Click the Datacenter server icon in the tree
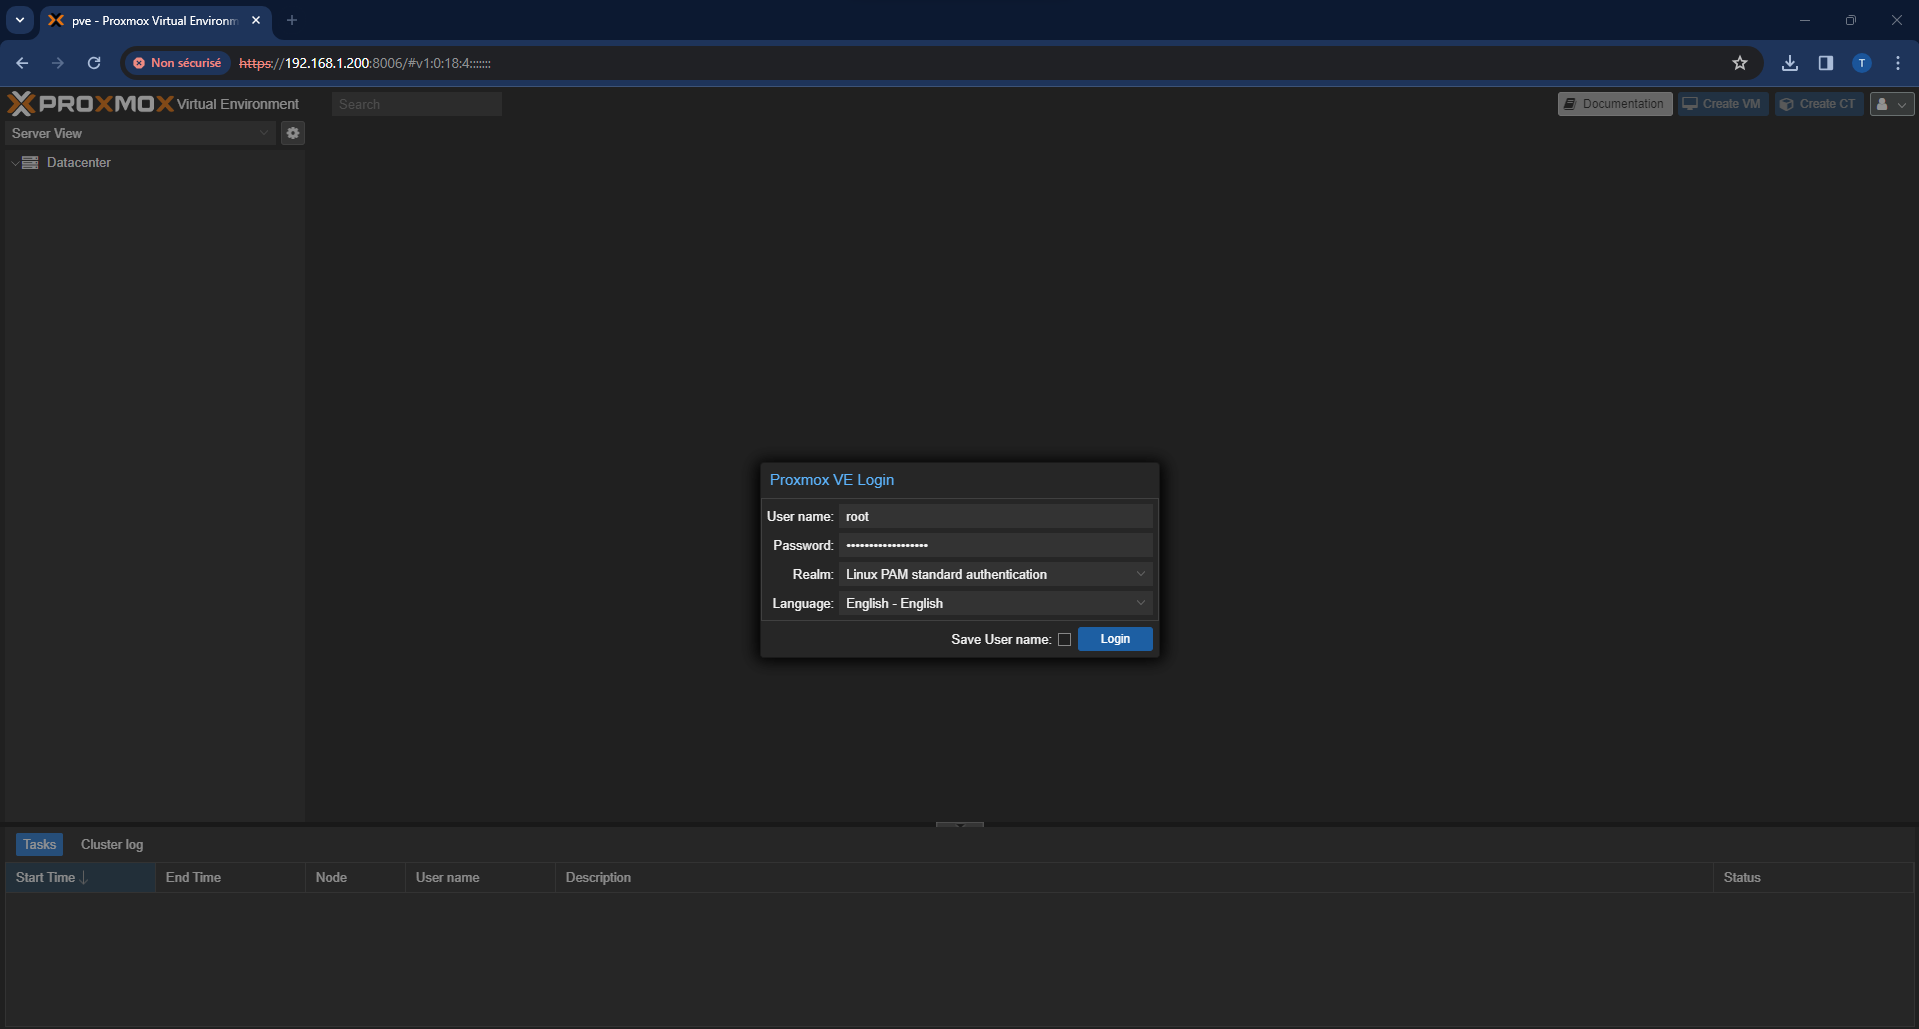Viewport: 1919px width, 1029px height. 30,162
